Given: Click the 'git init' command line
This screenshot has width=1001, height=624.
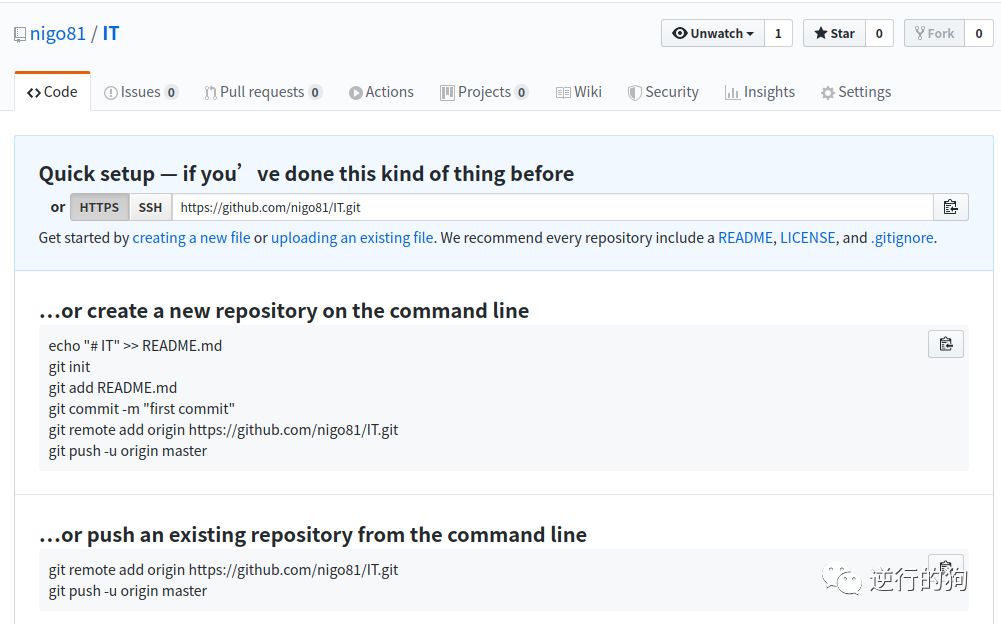Looking at the screenshot, I should coord(70,367).
